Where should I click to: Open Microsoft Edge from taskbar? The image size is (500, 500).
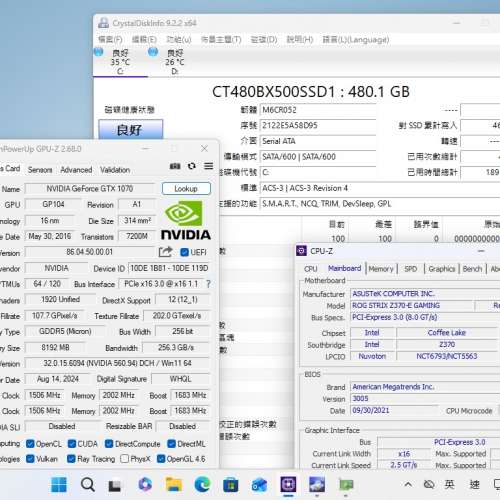(202, 485)
